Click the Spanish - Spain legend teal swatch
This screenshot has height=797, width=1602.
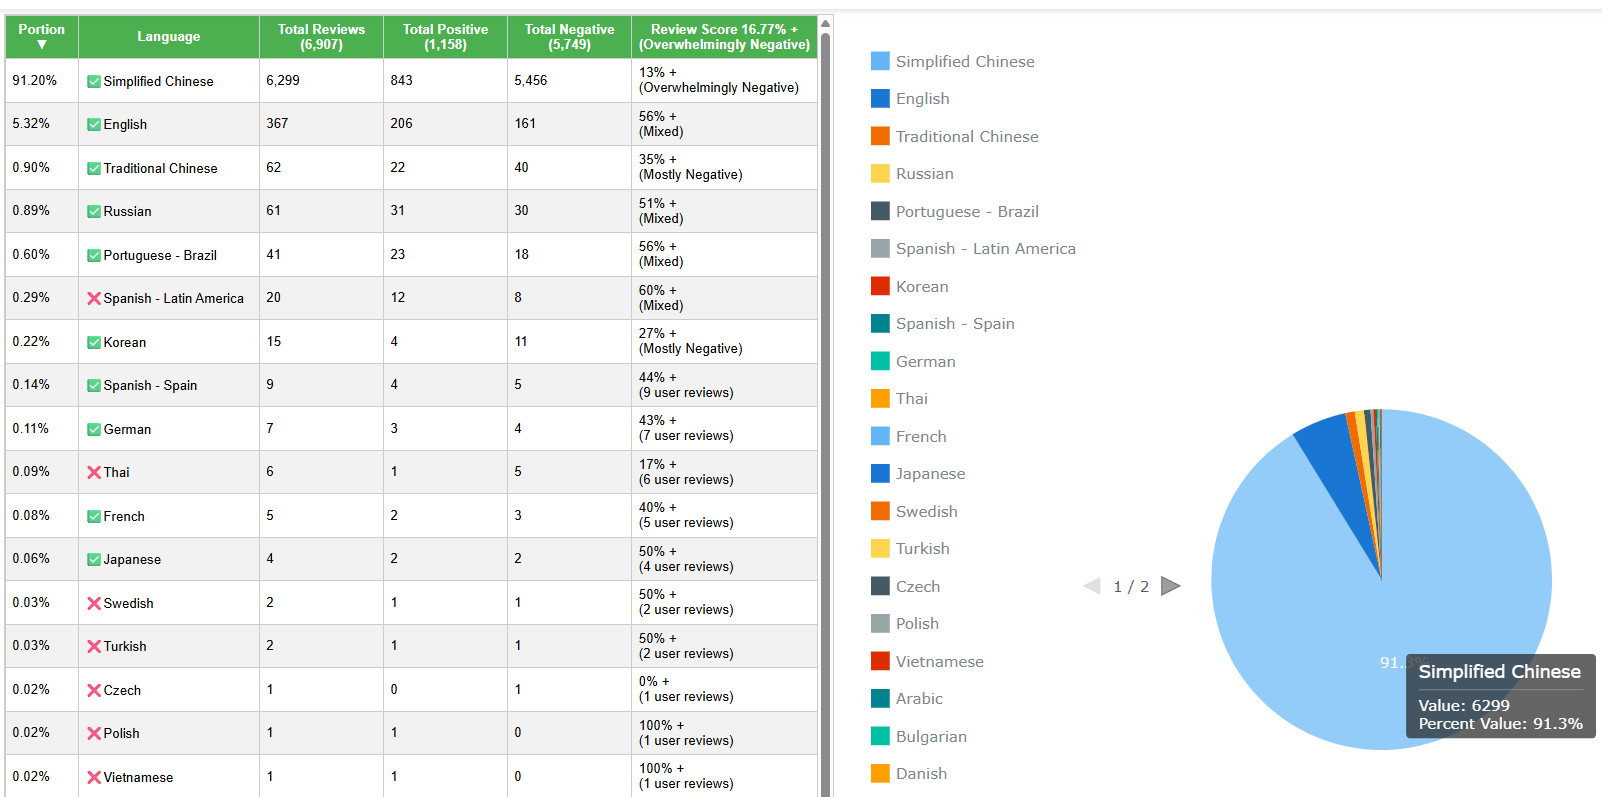[880, 323]
